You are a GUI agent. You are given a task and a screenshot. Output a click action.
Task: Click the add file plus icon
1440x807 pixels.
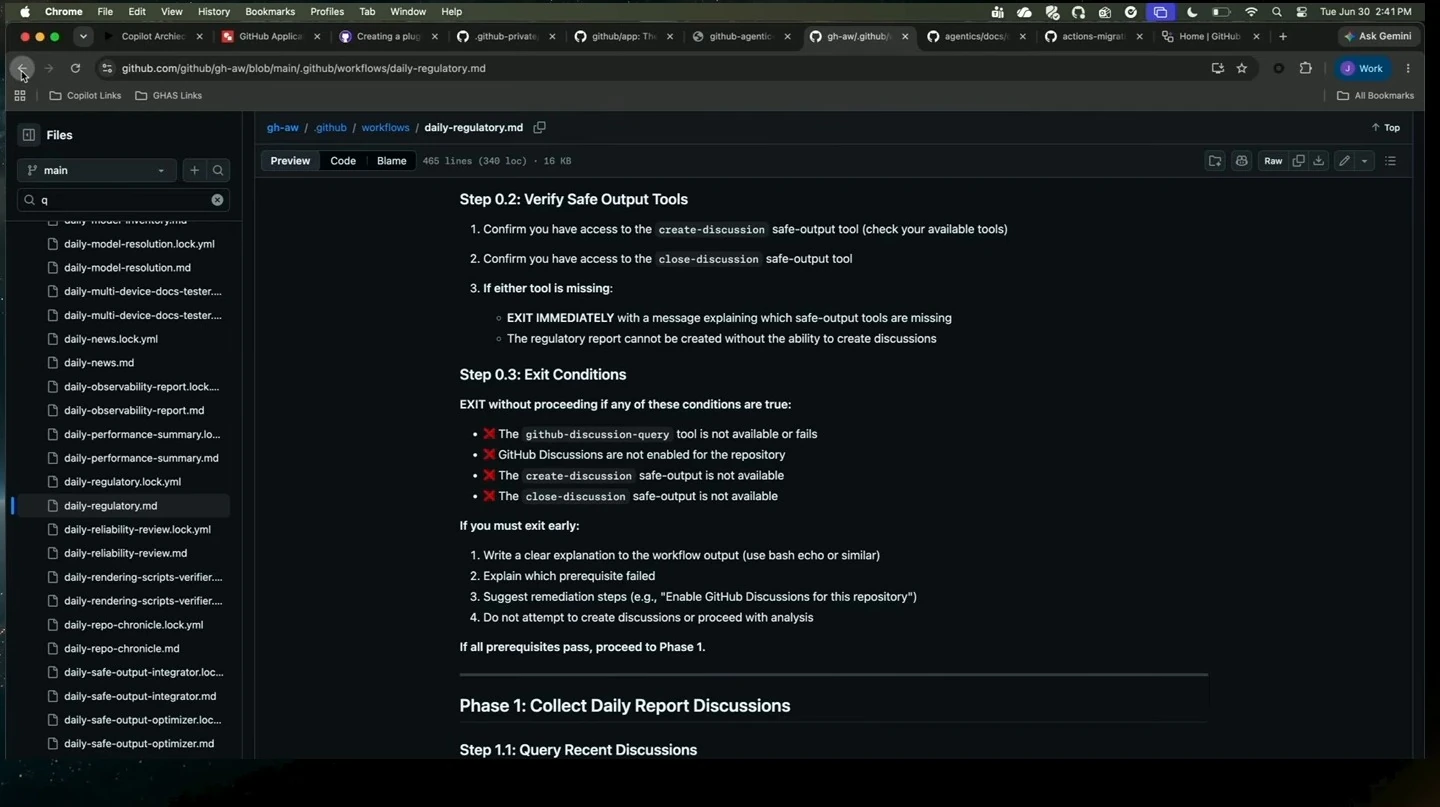point(194,170)
